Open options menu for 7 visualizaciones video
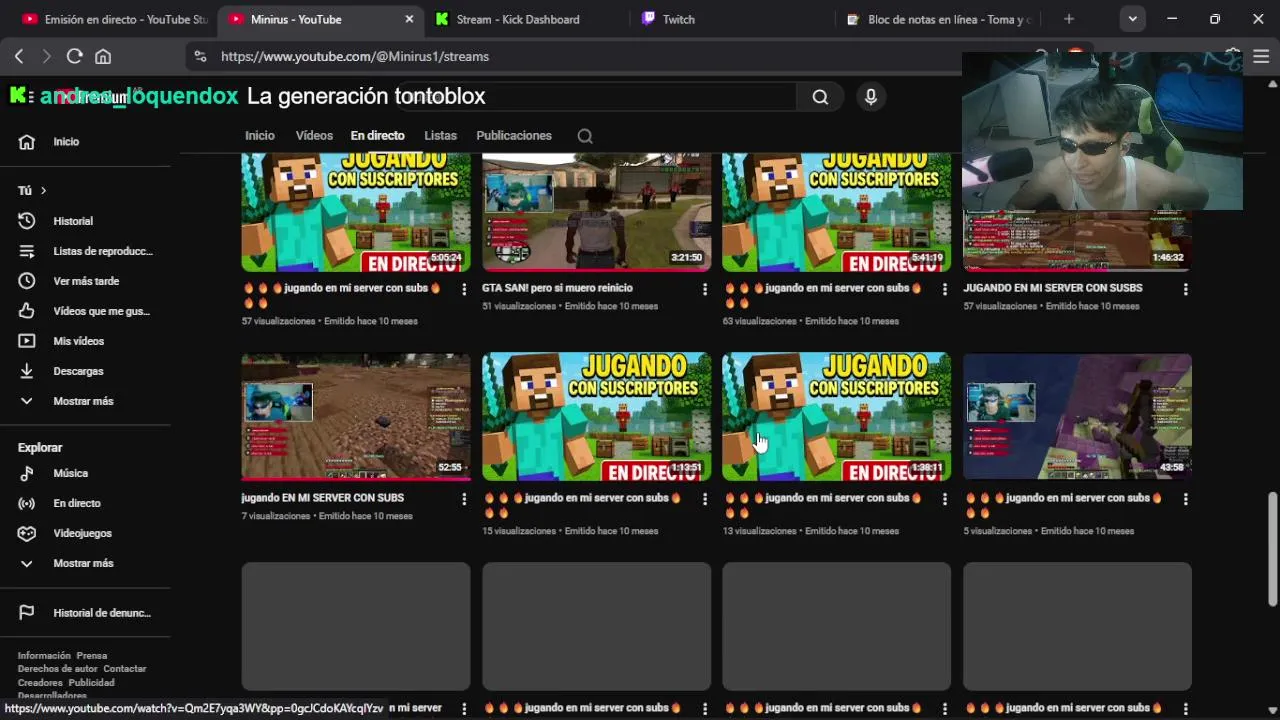1280x720 pixels. pyautogui.click(x=464, y=499)
